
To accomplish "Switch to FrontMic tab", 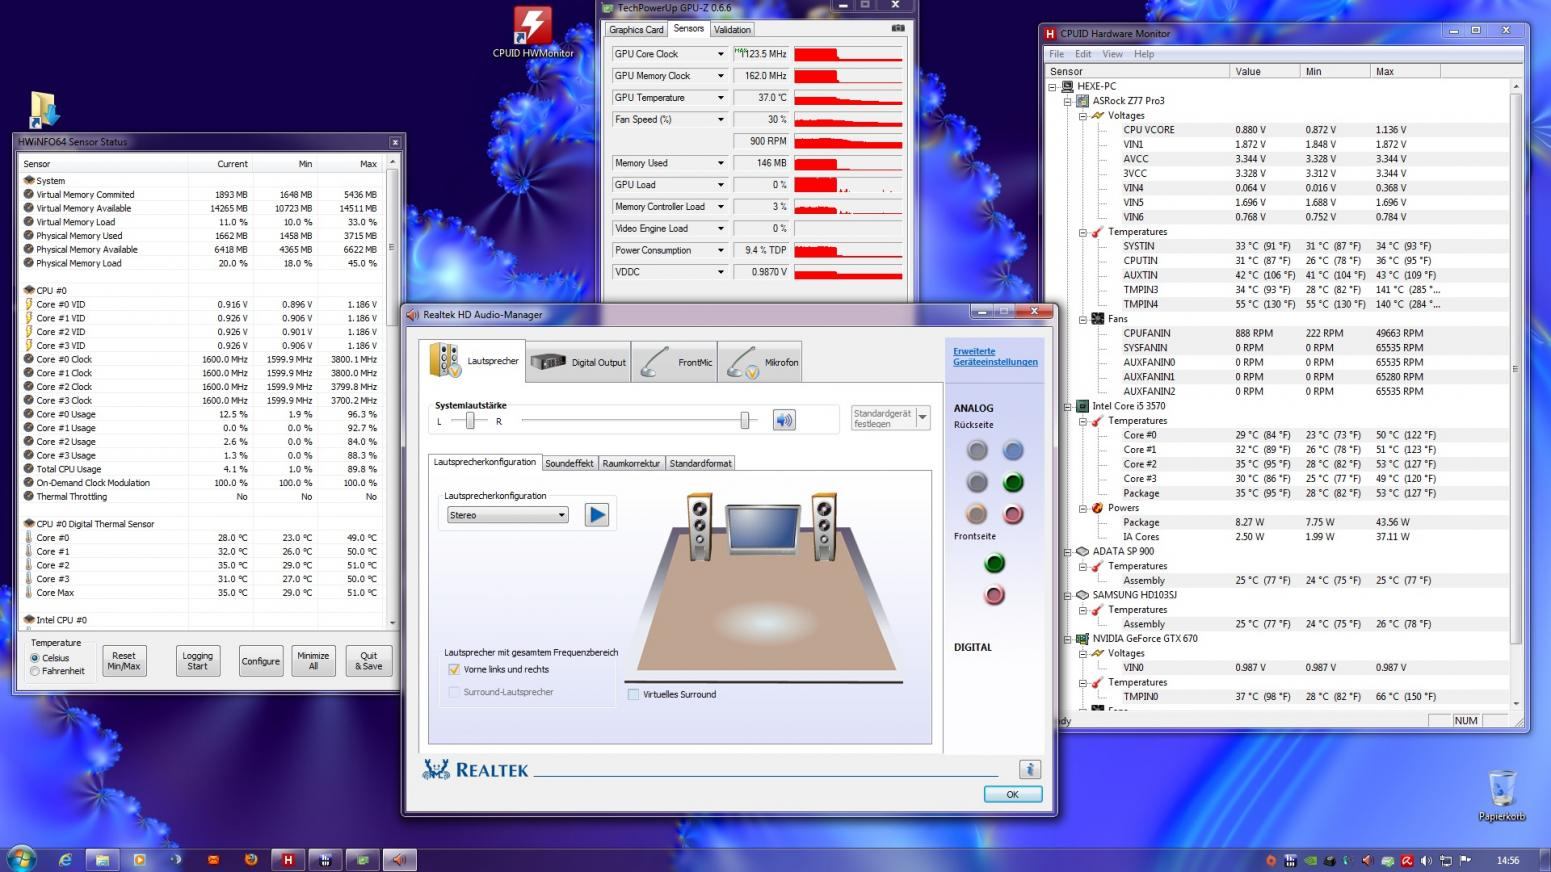I will 674,362.
